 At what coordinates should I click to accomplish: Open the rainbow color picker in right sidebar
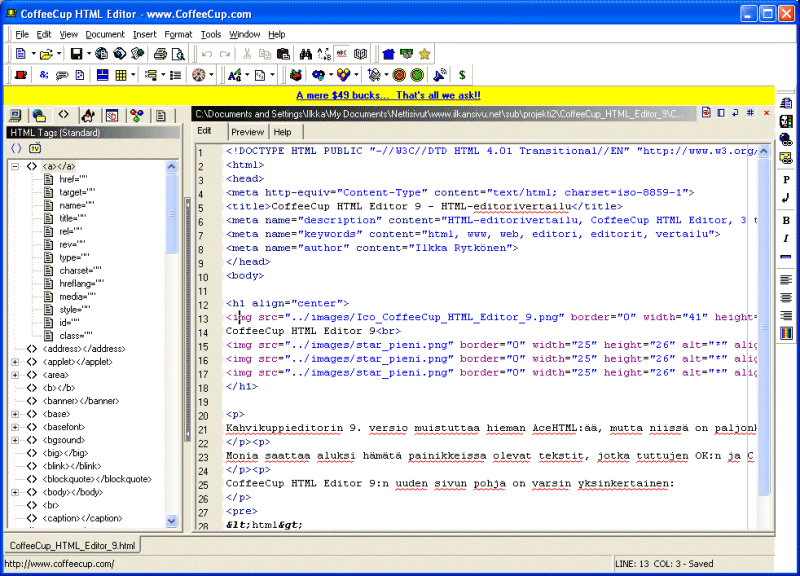click(x=786, y=334)
